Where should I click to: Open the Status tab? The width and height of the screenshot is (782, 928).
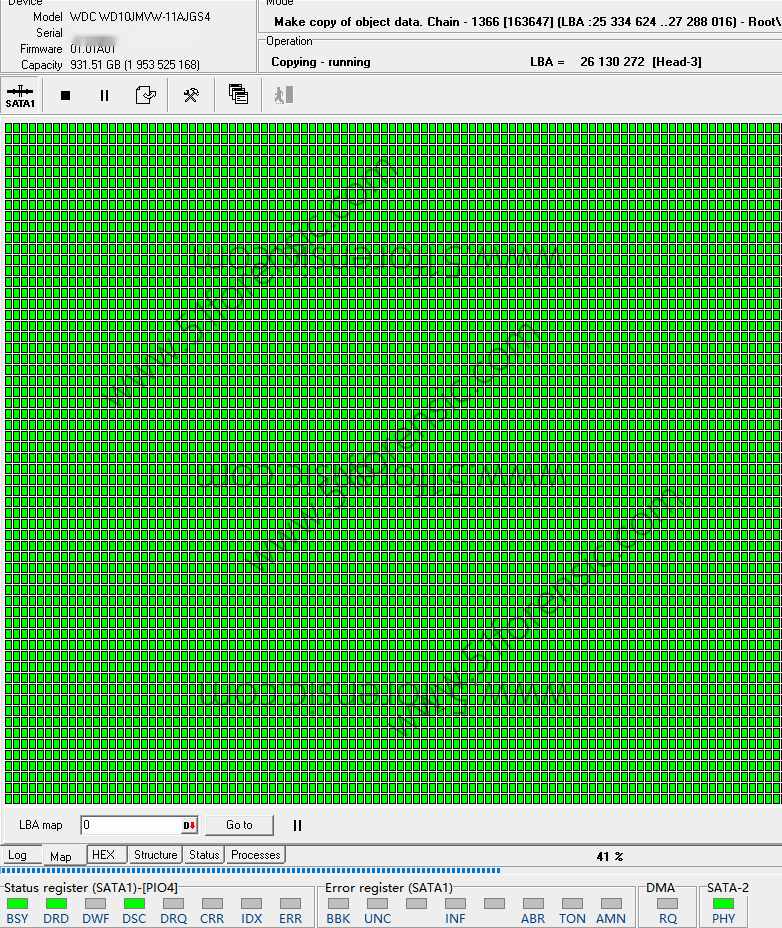(x=204, y=855)
